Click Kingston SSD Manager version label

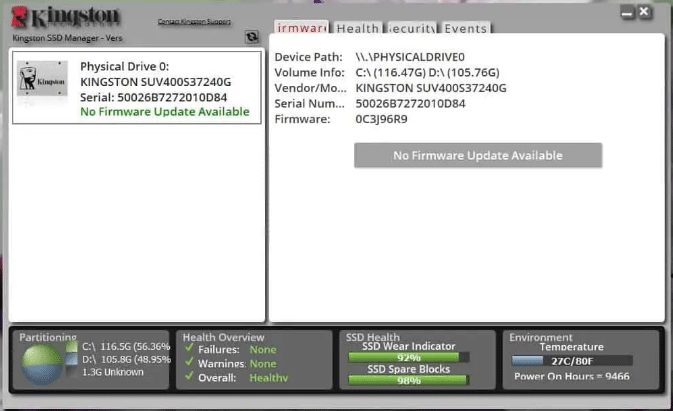click(67, 38)
